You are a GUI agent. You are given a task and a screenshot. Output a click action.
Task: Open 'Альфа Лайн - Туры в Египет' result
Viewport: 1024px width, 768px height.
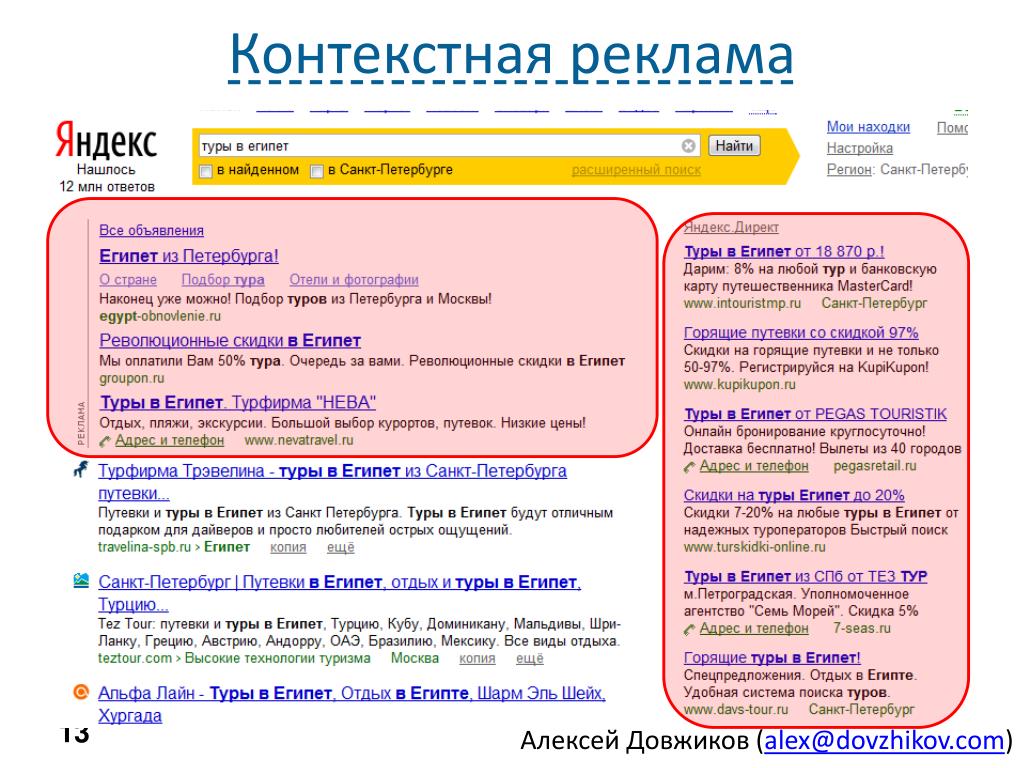pos(351,693)
